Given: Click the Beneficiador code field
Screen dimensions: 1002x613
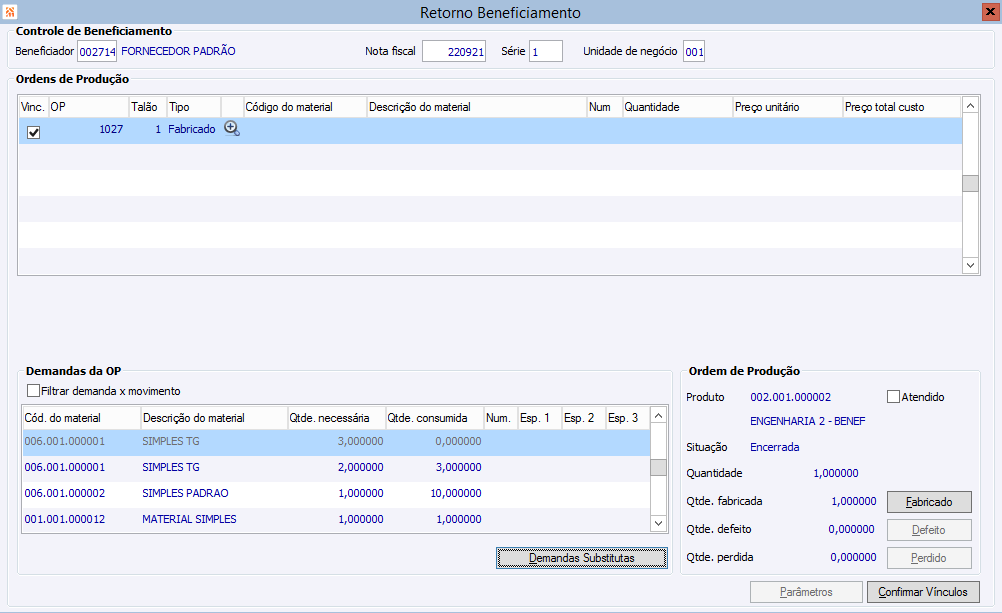Looking at the screenshot, I should pyautogui.click(x=97, y=51).
